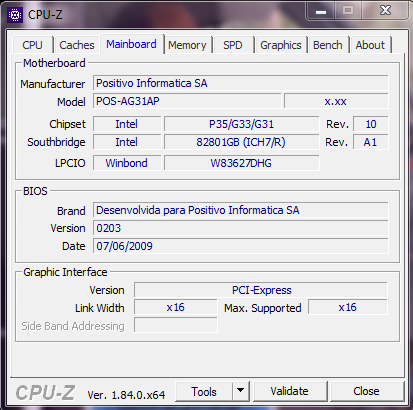The height and width of the screenshot is (410, 413).
Task: Click the Max. Supported label
Action: tap(263, 308)
